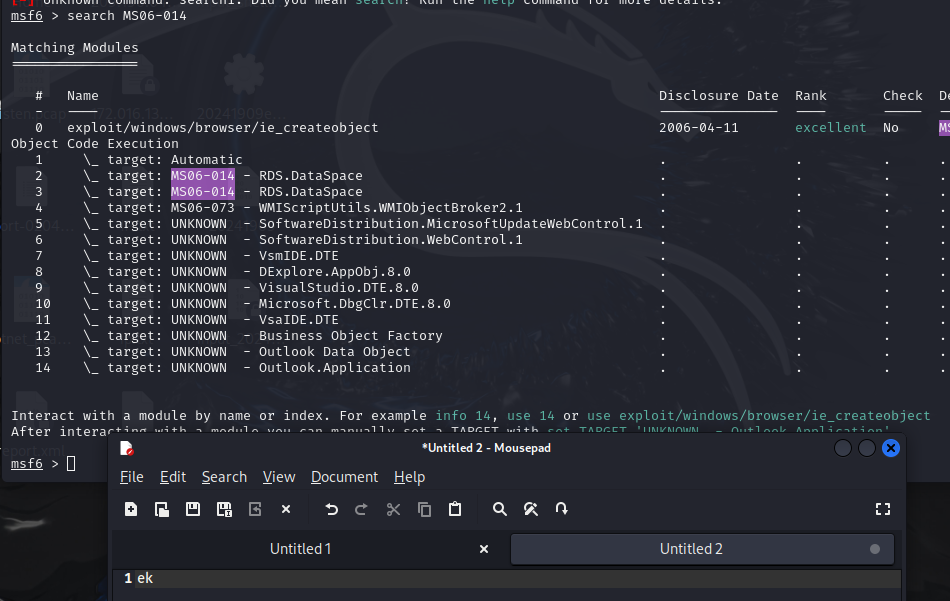Image resolution: width=950 pixels, height=601 pixels.
Task: Switch to the Untitled 1 tab
Action: (x=301, y=549)
